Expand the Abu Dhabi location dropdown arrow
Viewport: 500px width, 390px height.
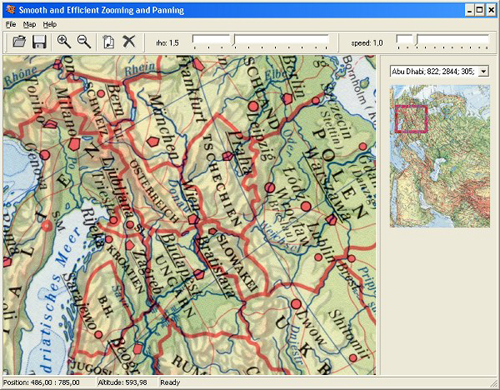pyautogui.click(x=484, y=71)
